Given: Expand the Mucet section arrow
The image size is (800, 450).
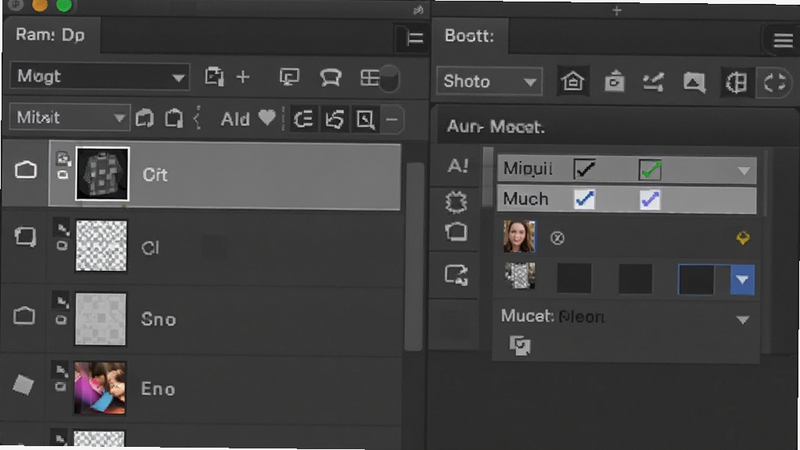Looking at the screenshot, I should coord(743,319).
